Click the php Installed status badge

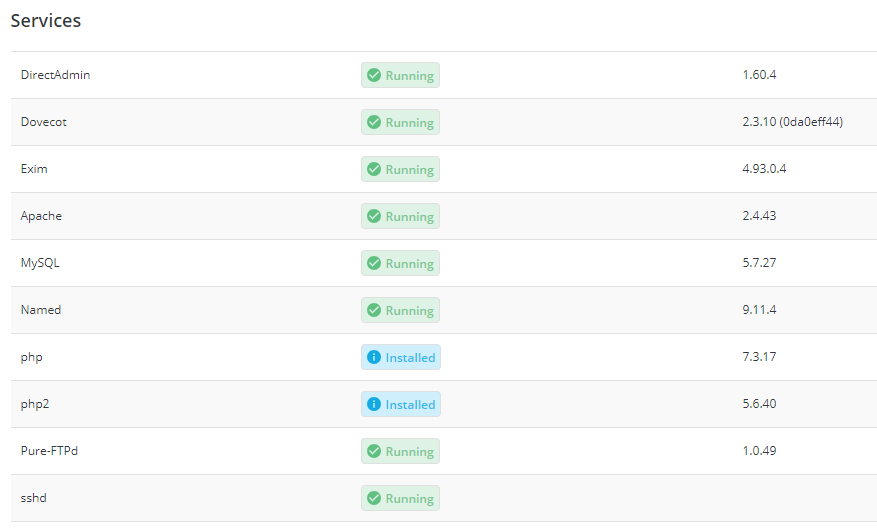coord(401,357)
